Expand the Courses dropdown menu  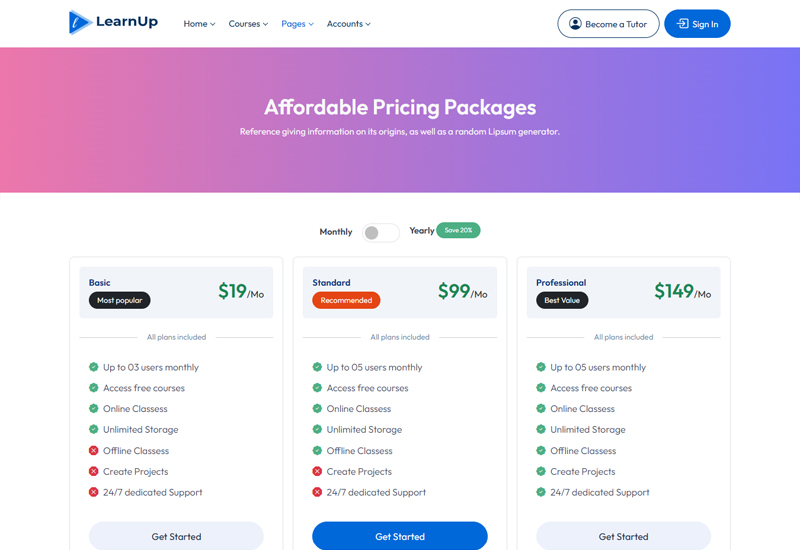(x=248, y=24)
